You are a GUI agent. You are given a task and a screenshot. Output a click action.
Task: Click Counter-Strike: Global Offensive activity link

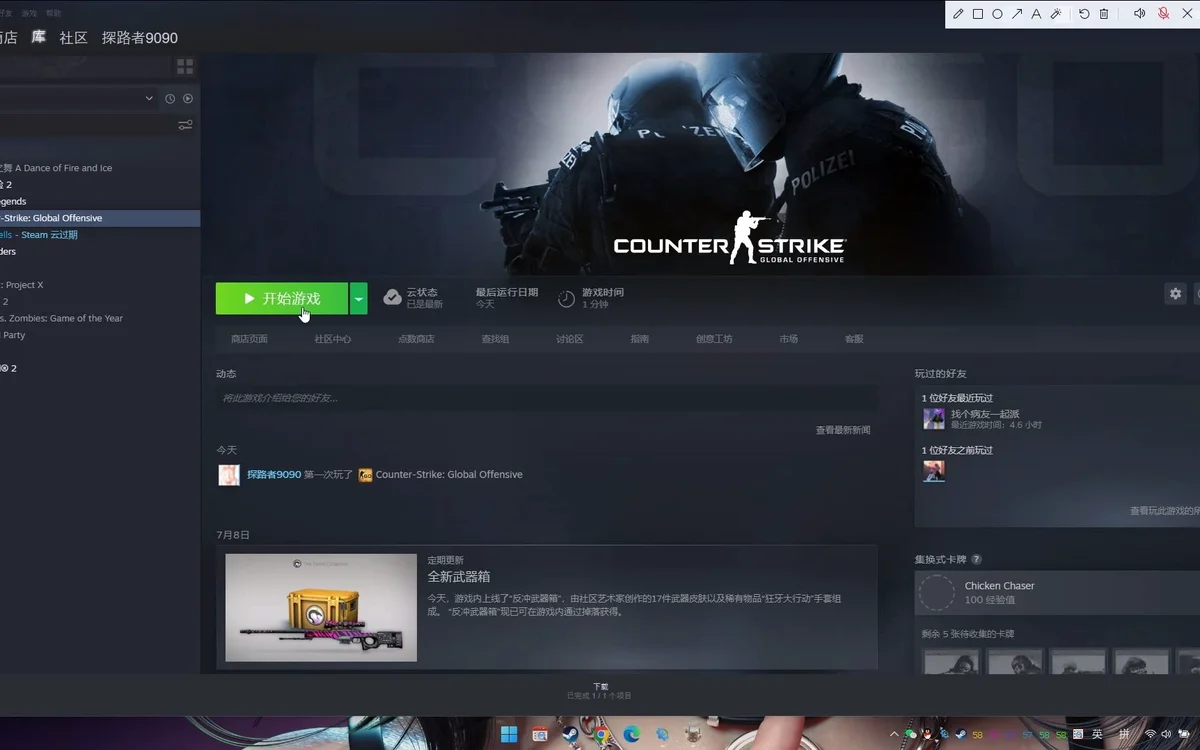pos(449,474)
